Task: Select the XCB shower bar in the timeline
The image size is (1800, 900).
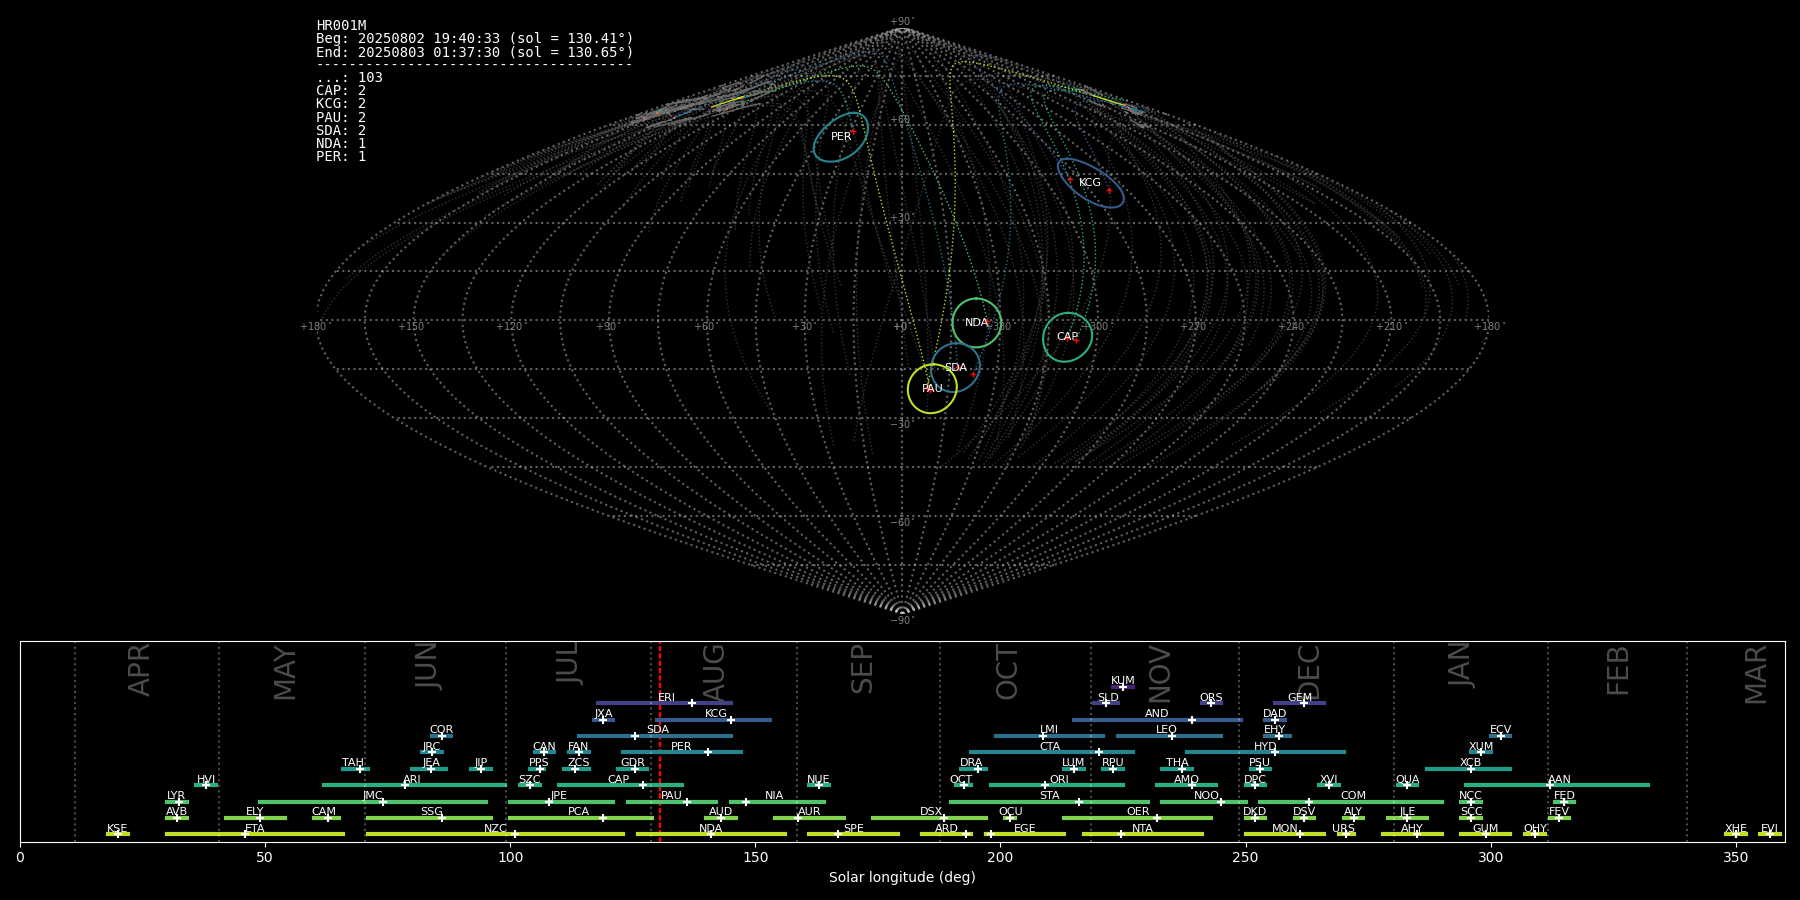Action: [1468, 769]
